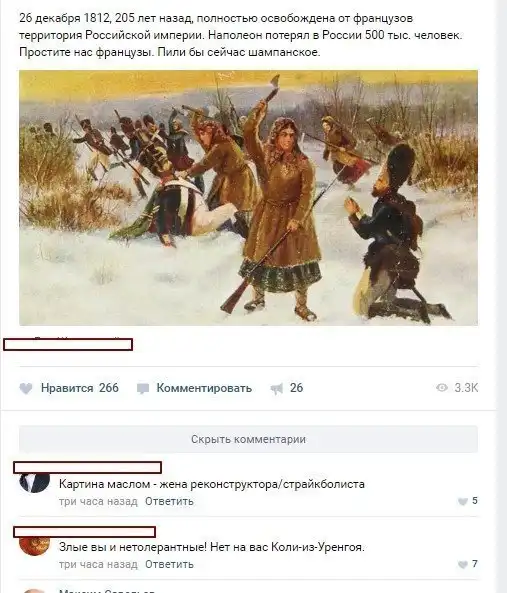
Task: Click timestamp of first comment три часа назад
Action: coord(98,501)
